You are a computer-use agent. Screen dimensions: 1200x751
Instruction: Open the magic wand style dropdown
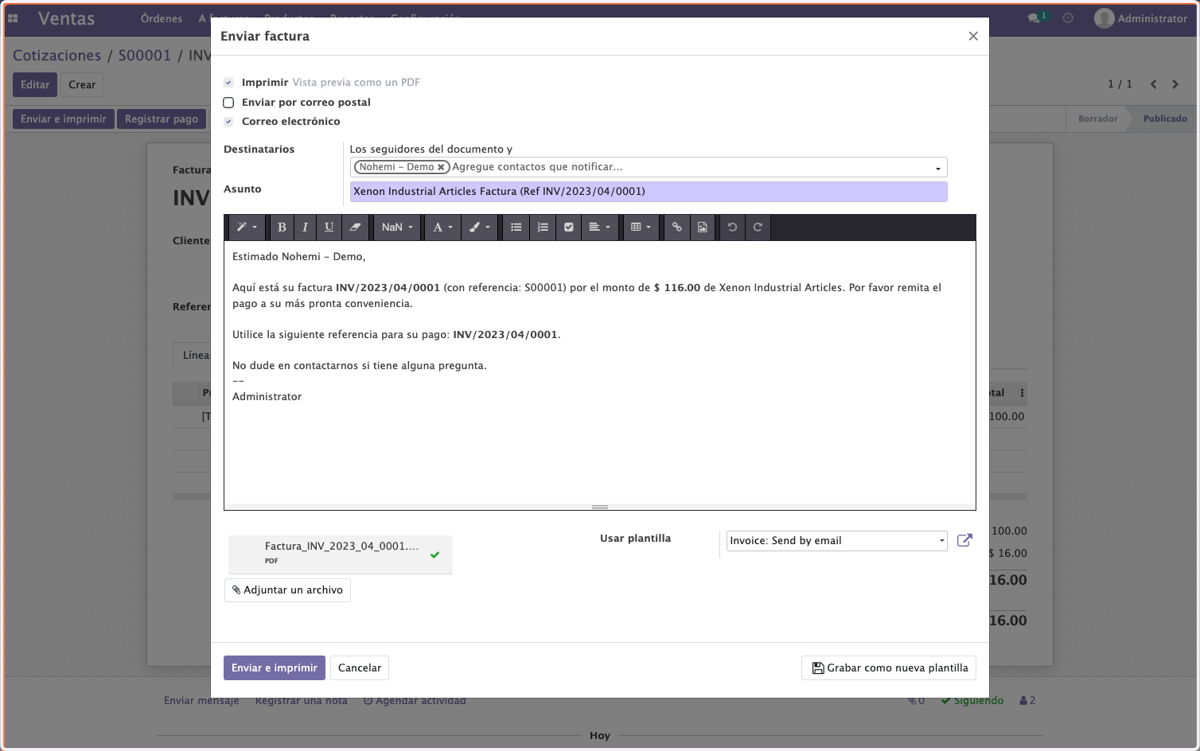tap(246, 228)
